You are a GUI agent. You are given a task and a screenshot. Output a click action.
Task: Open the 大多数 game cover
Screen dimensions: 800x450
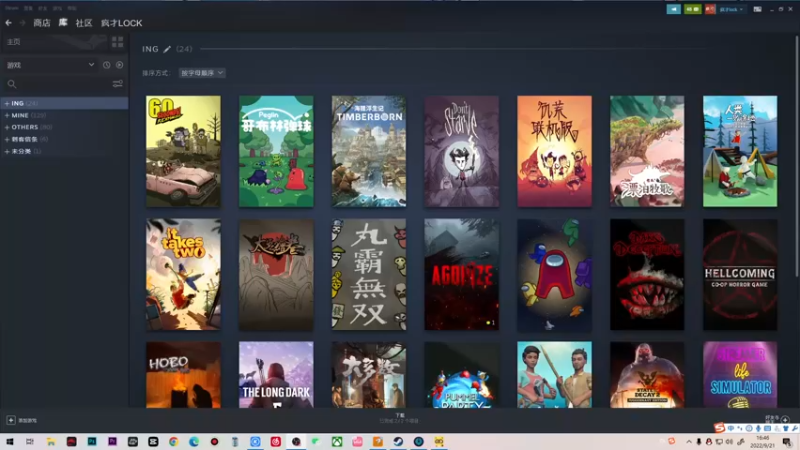(x=369, y=374)
